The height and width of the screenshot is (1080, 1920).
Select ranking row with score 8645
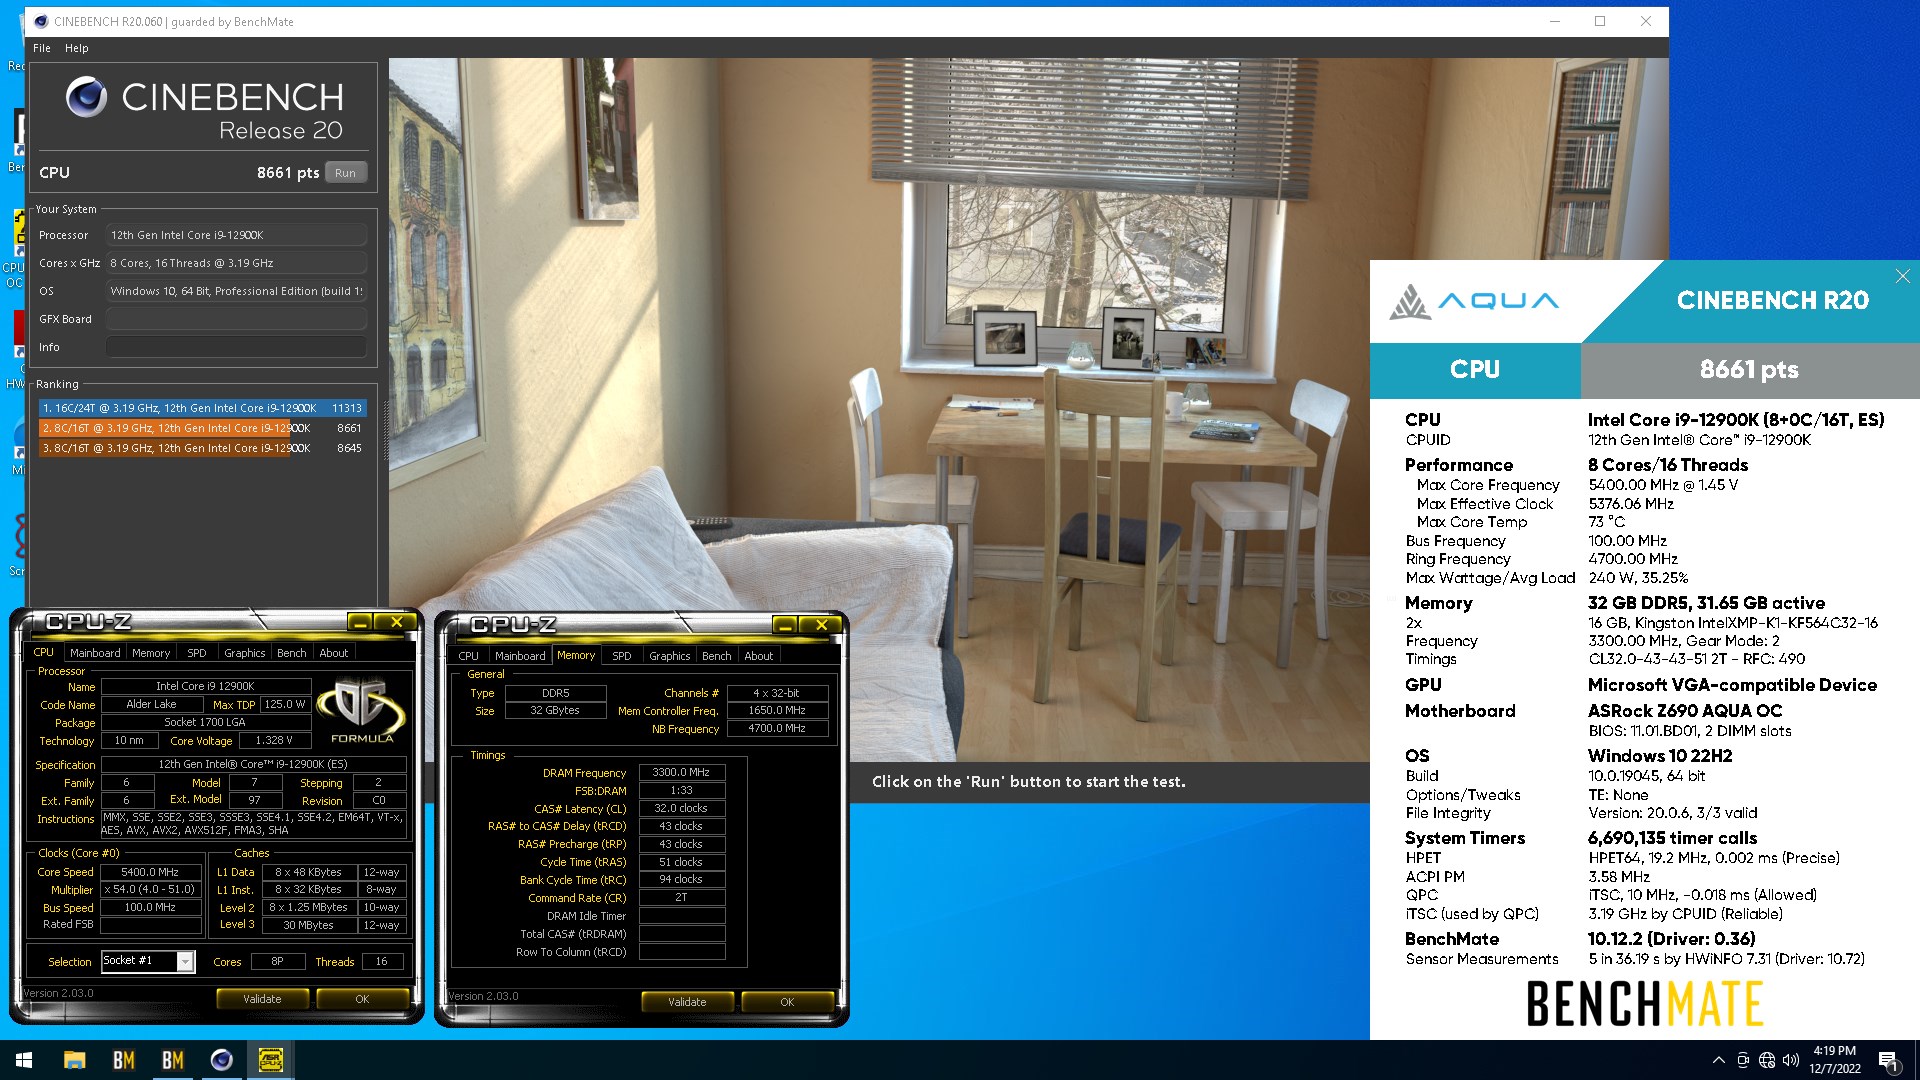pyautogui.click(x=202, y=448)
